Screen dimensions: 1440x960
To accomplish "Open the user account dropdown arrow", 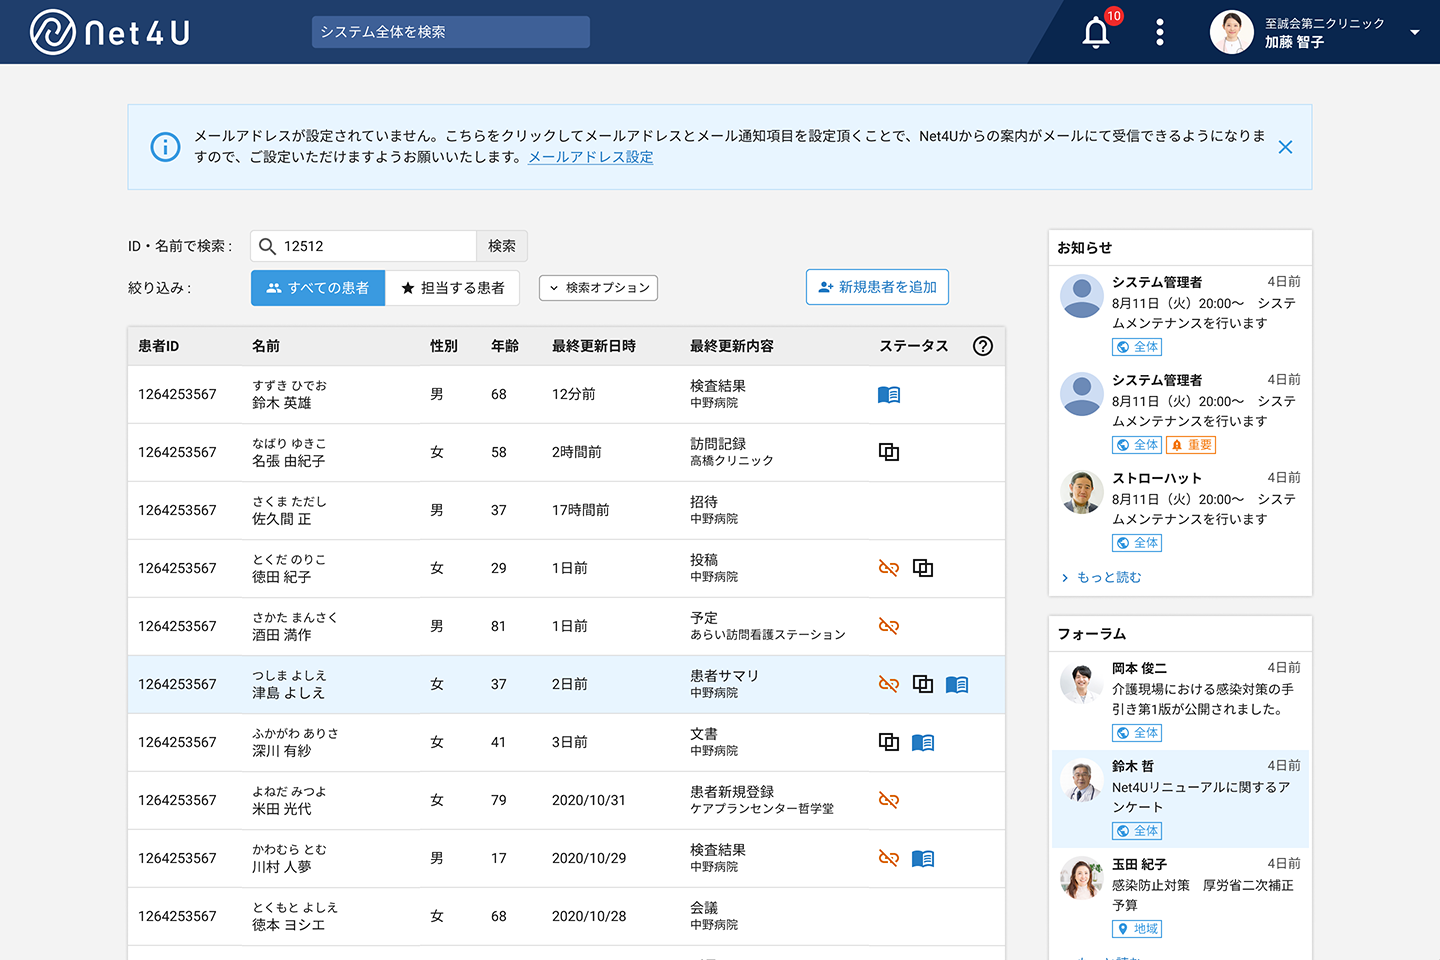I will pos(1414,32).
